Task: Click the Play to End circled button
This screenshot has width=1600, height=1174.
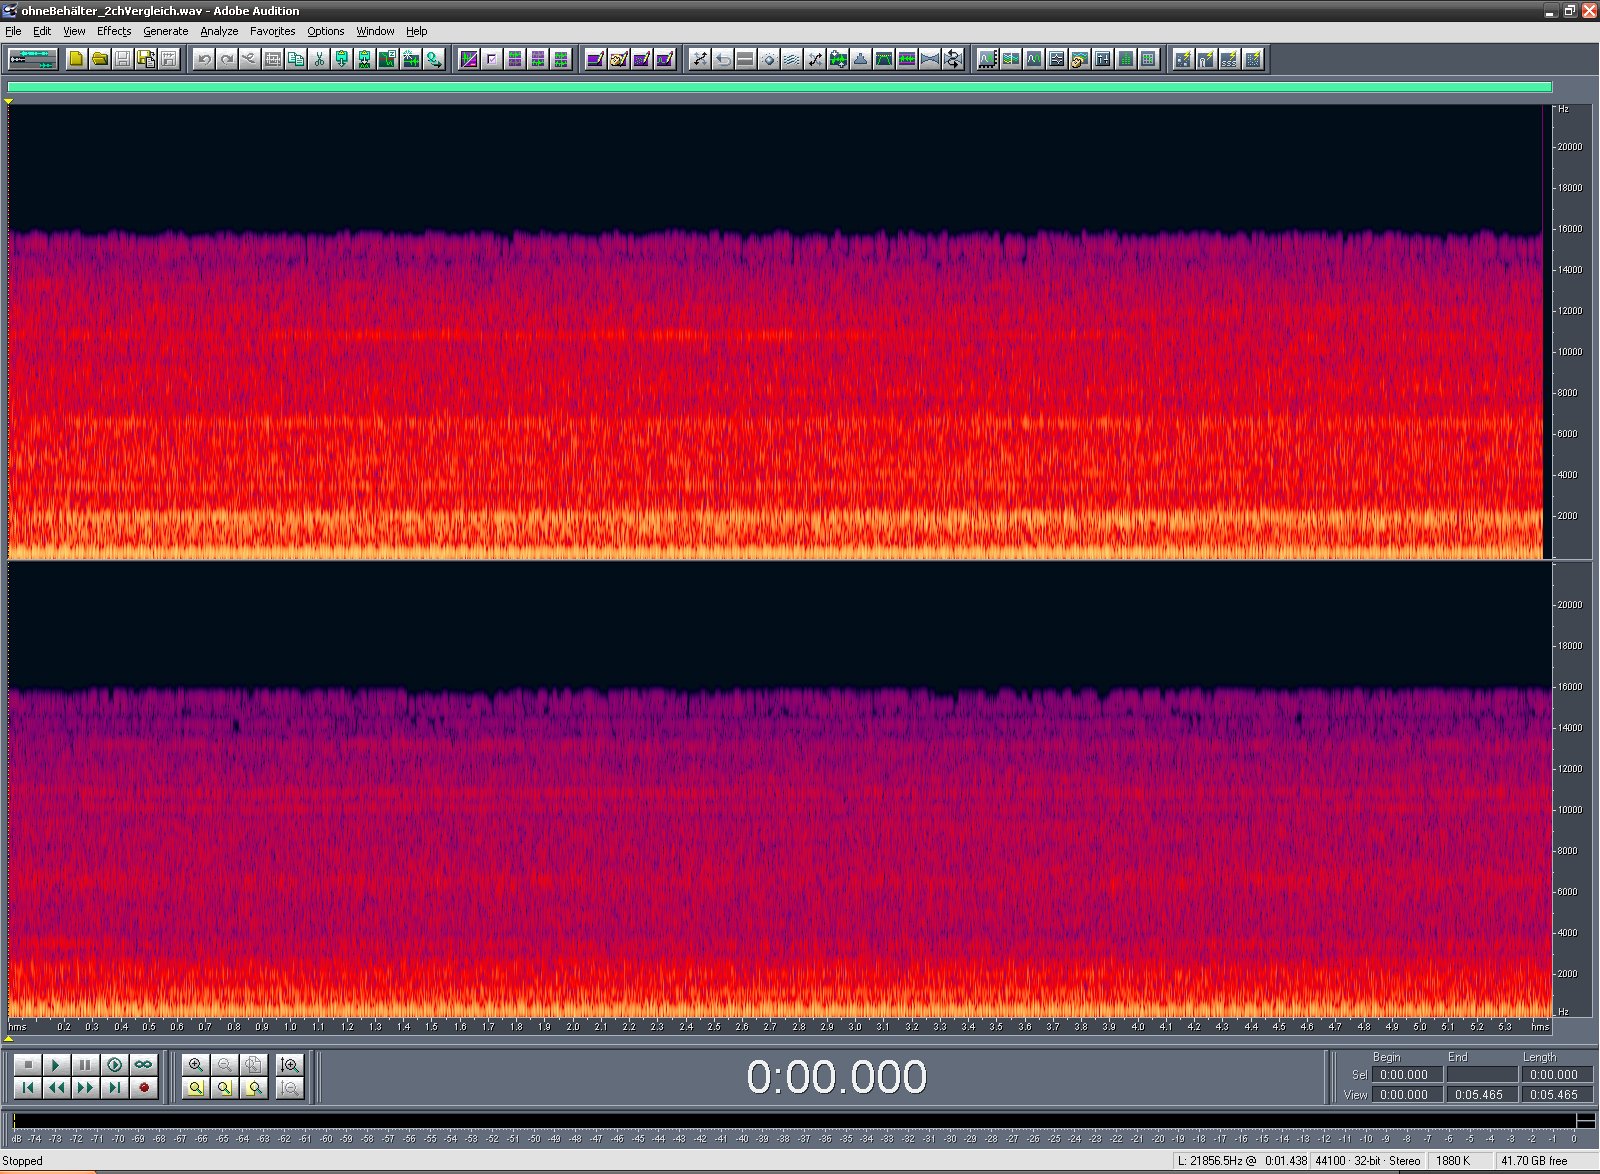Action: [x=114, y=1065]
